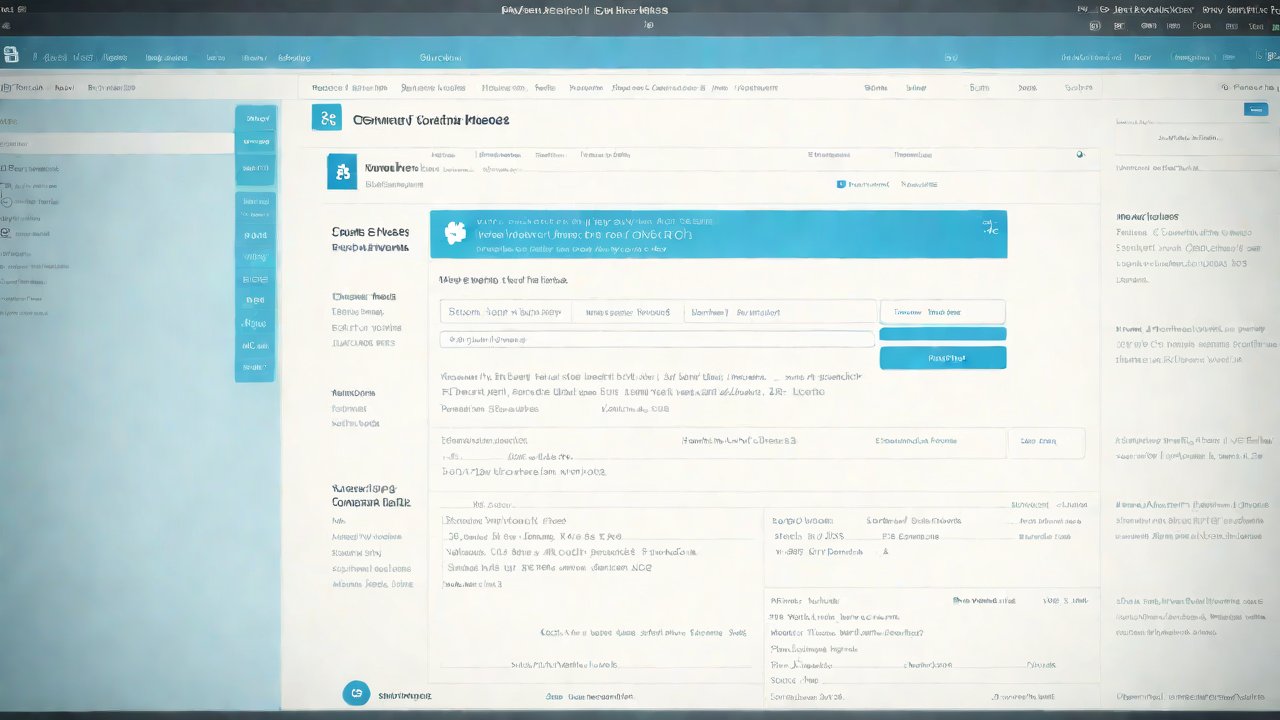Screen dimensions: 1280x720
Task: Click the round blue icon at the bottom left
Action: 355,694
